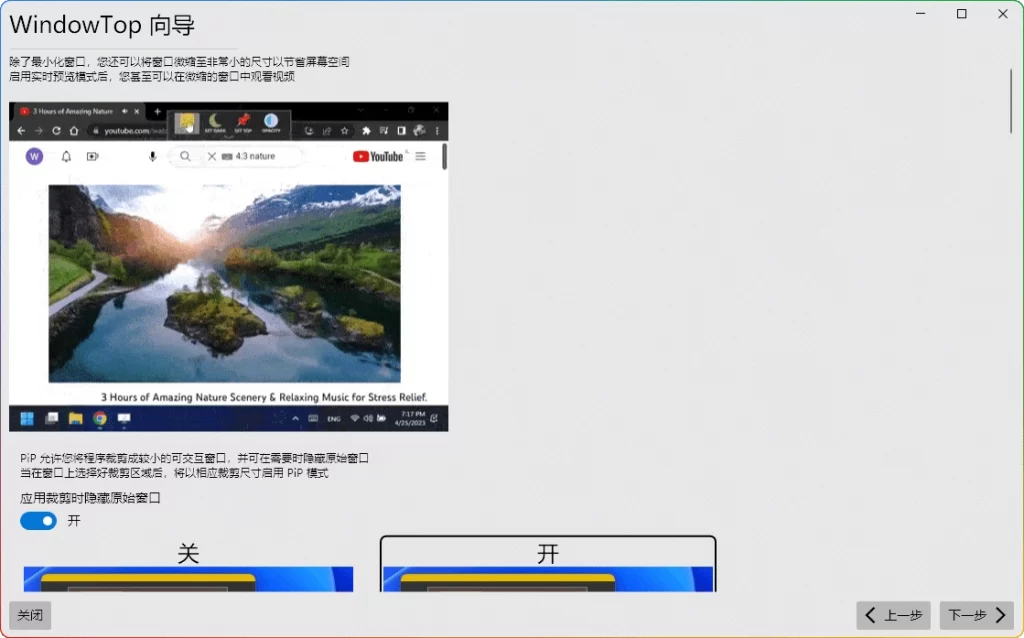Click the 关闭 button
Image resolution: width=1024 pixels, height=638 pixels.
tap(29, 615)
